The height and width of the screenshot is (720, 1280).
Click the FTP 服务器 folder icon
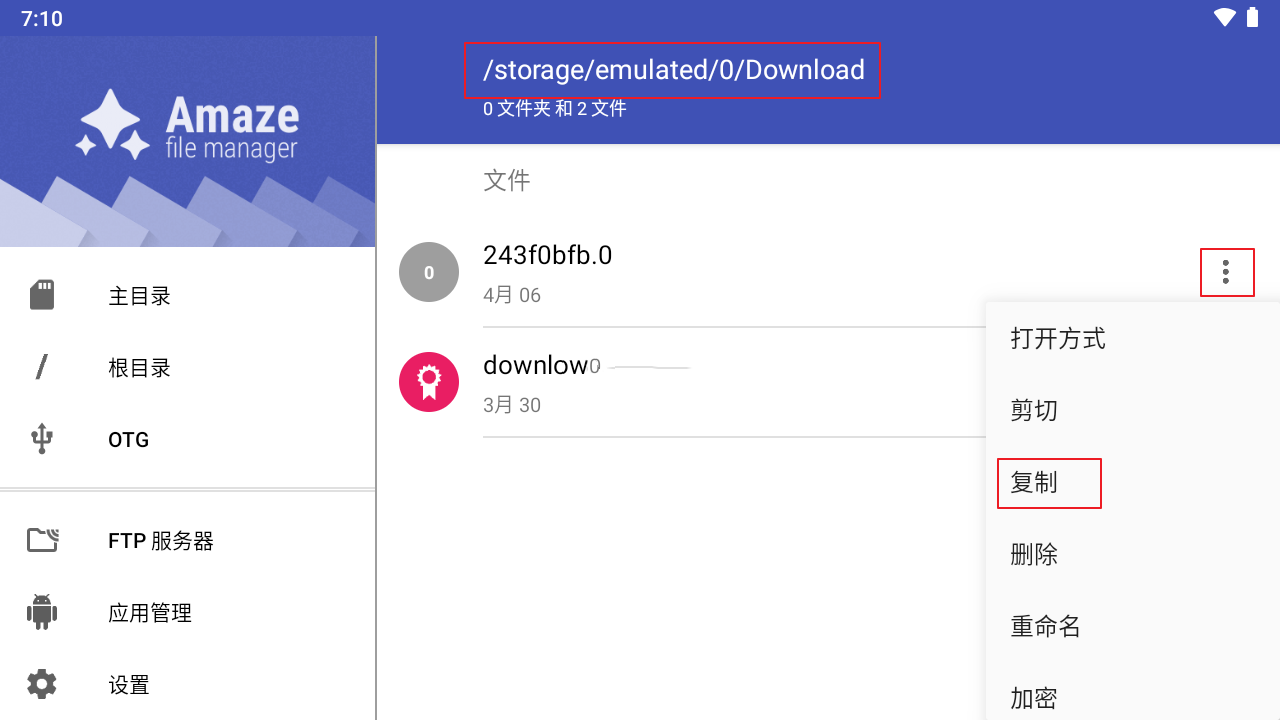coord(42,541)
